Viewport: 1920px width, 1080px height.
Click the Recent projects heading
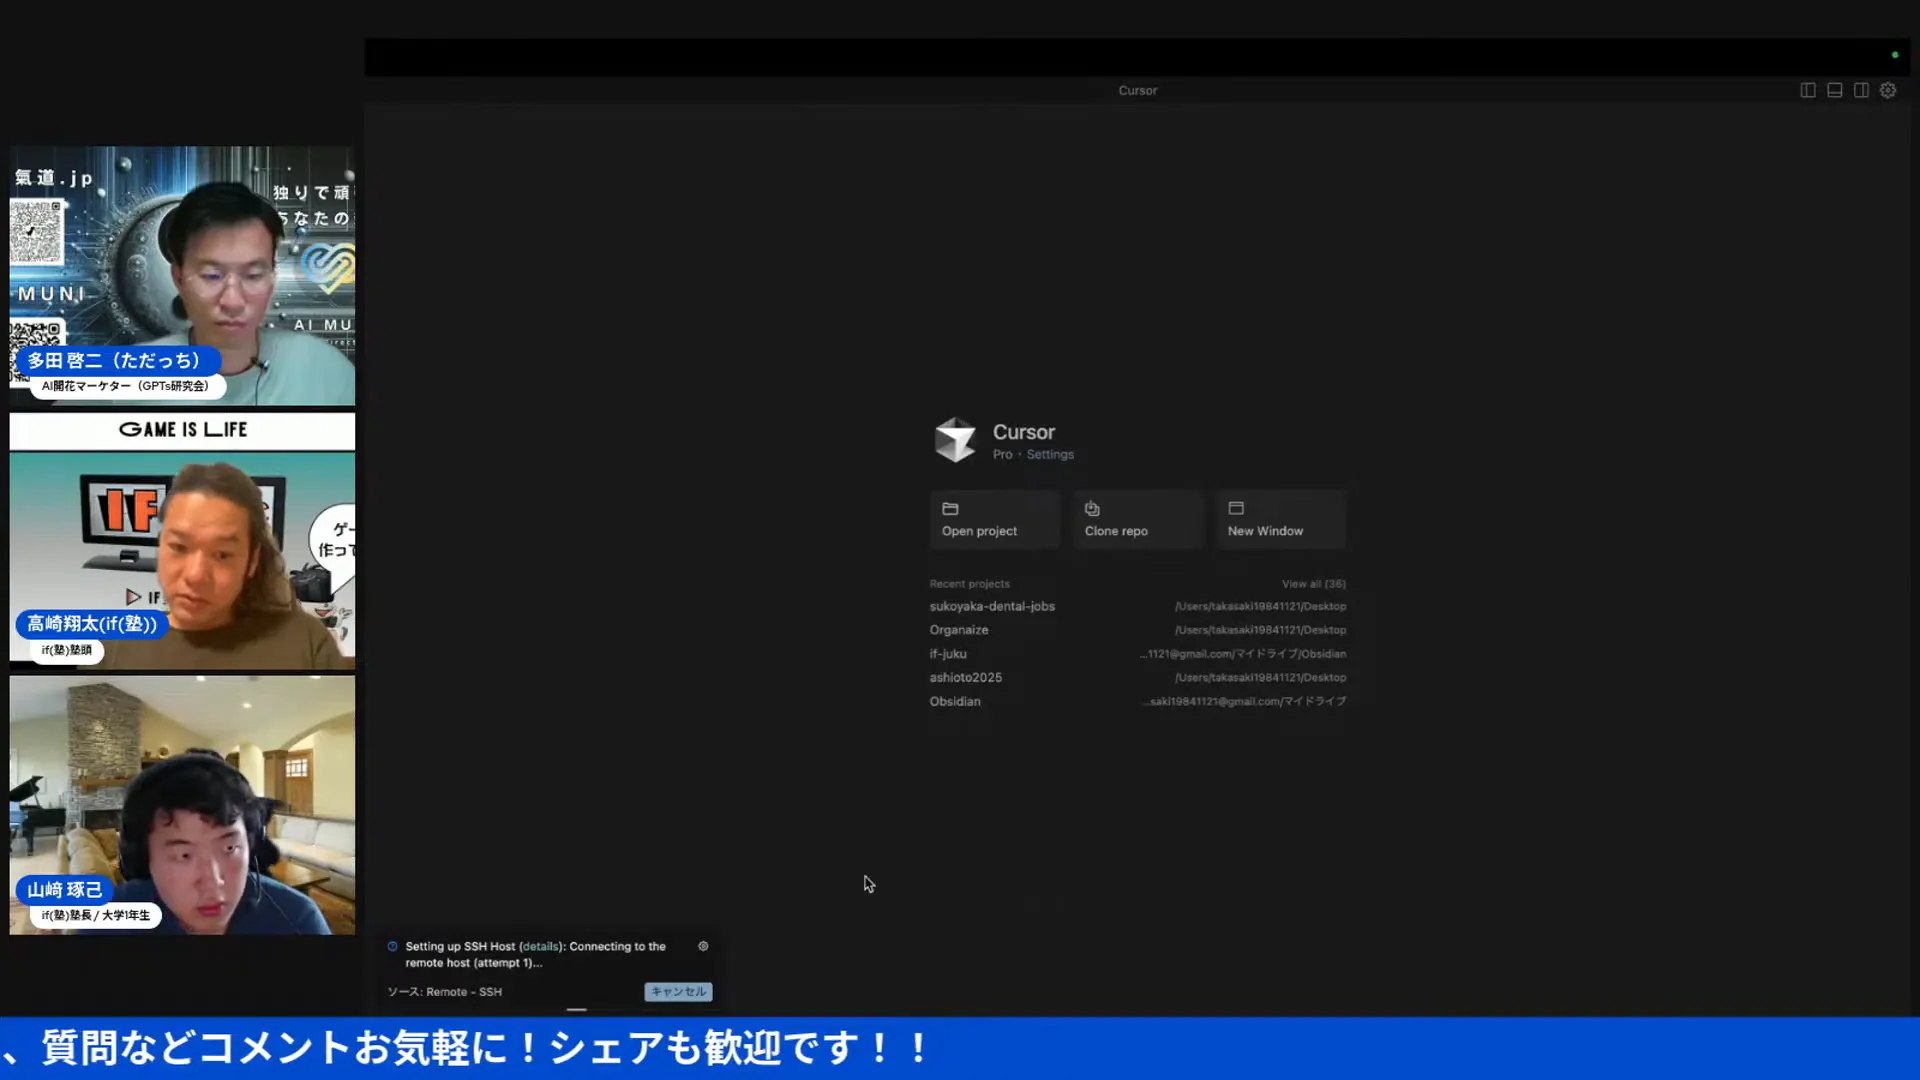point(970,584)
